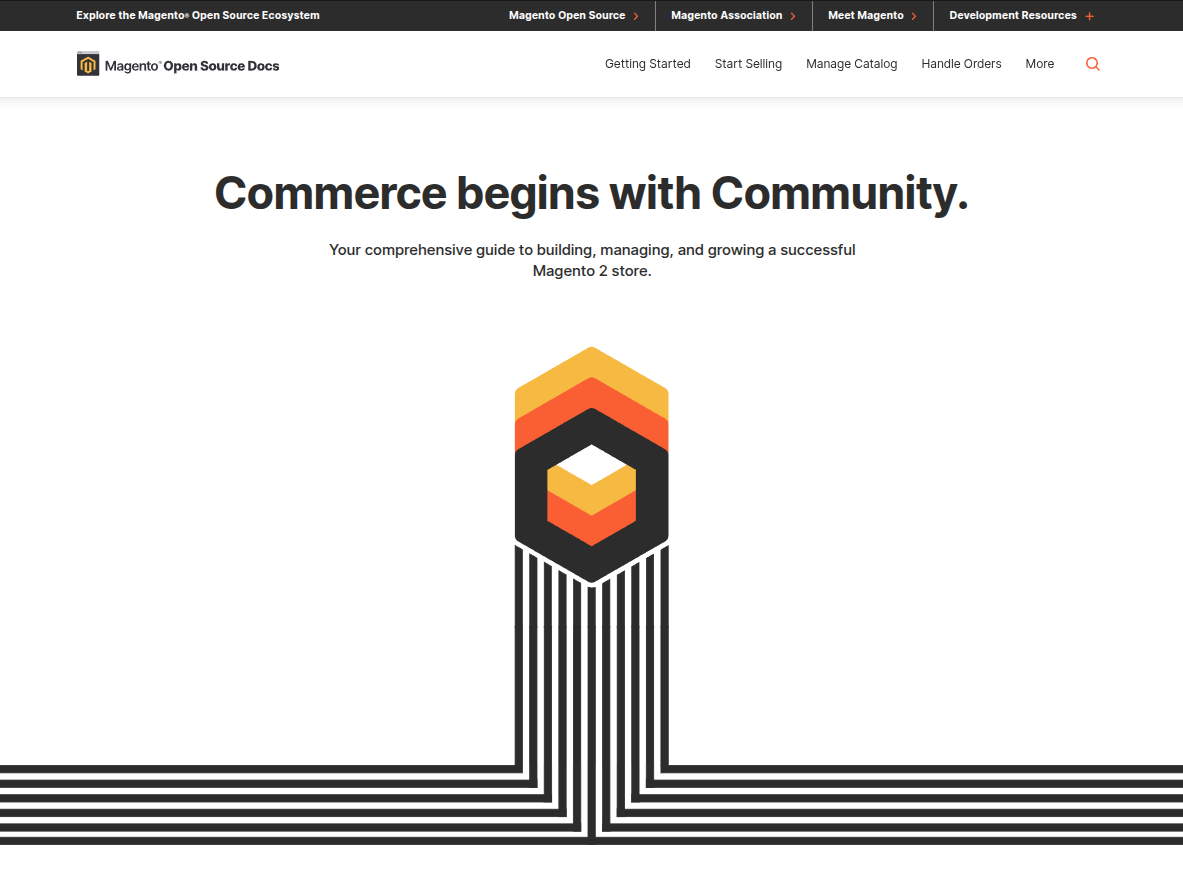Image resolution: width=1183 pixels, height=887 pixels.
Task: Follow the Magento Open Source link
Action: point(566,16)
